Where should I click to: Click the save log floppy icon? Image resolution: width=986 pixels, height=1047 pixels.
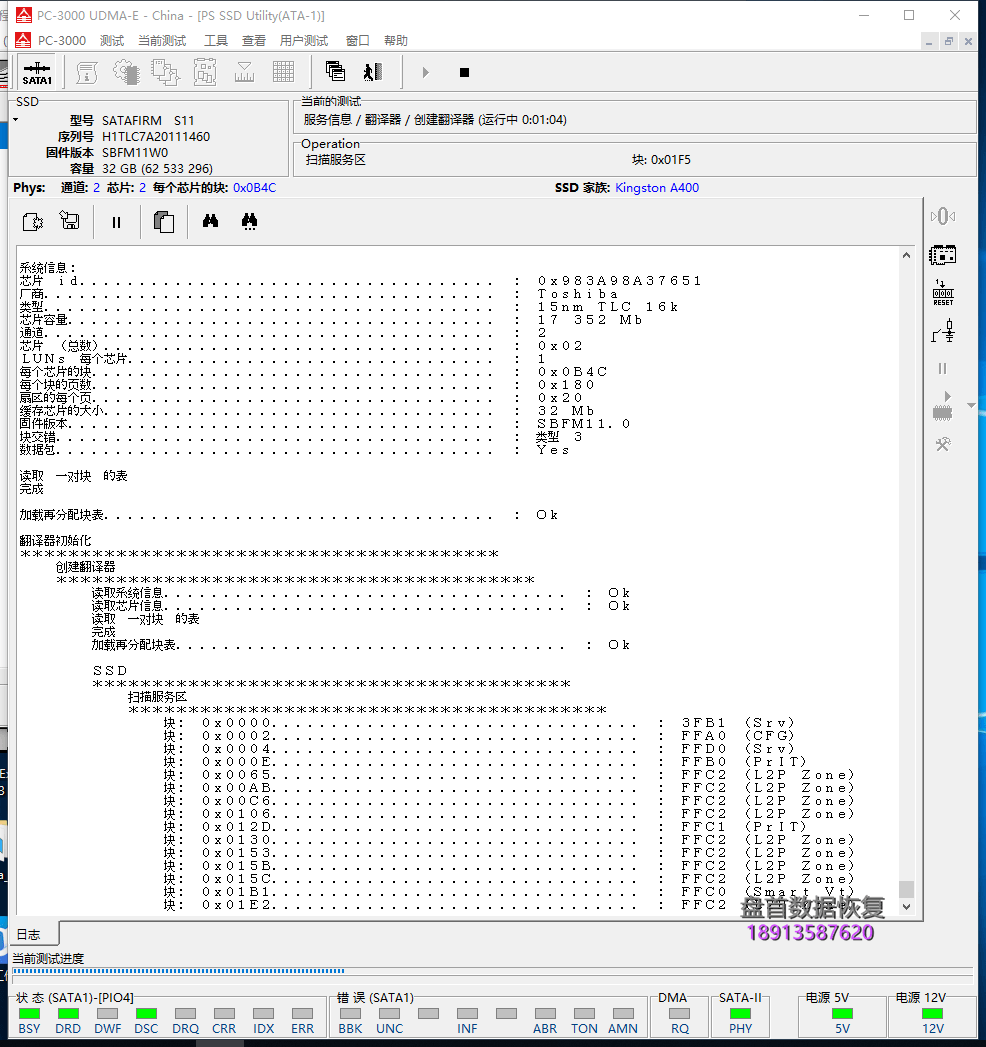point(69,220)
